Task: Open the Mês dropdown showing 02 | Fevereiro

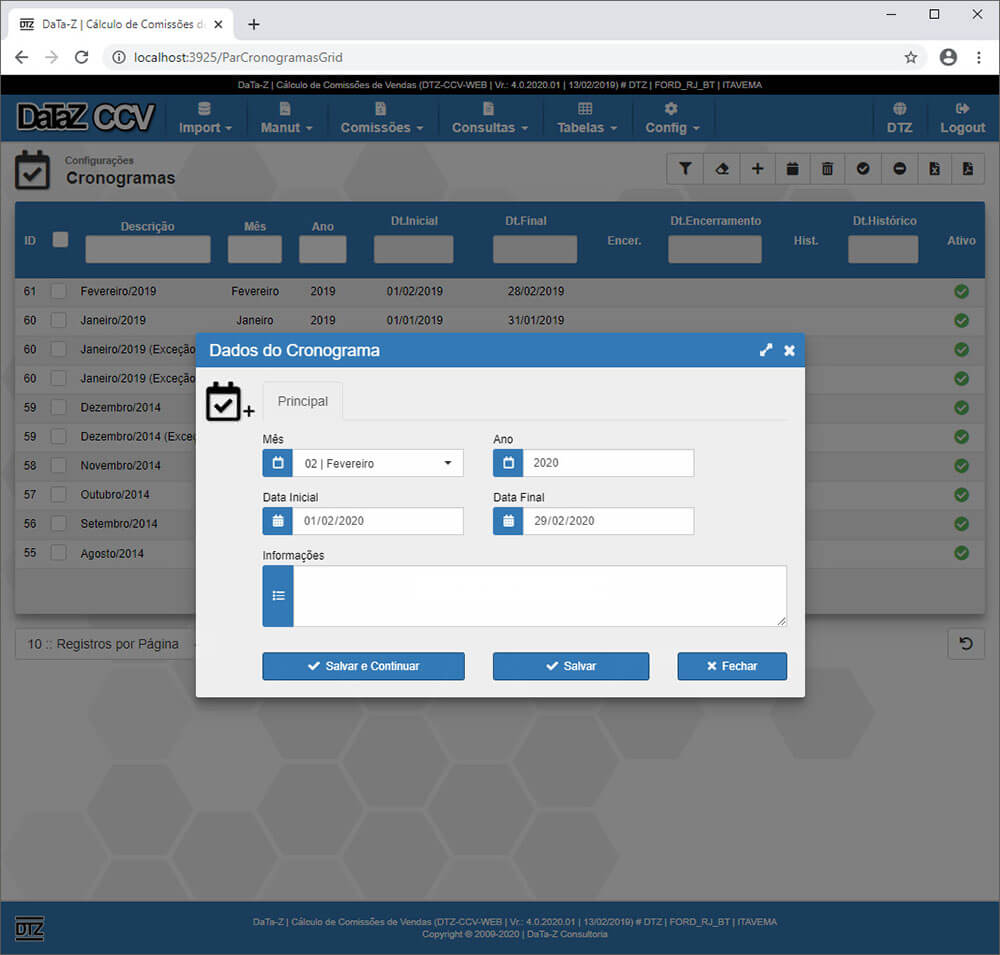Action: point(377,463)
